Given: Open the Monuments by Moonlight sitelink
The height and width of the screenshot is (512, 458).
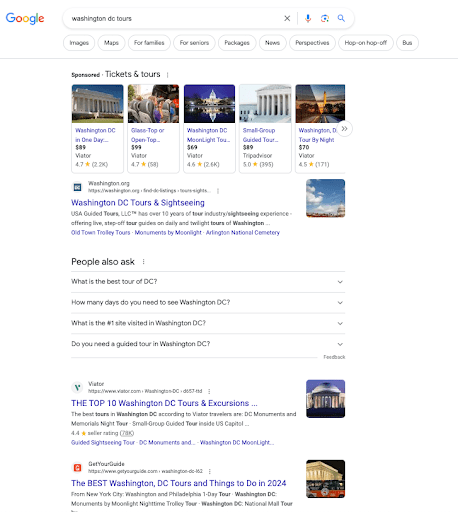Looking at the screenshot, I should click(168, 232).
